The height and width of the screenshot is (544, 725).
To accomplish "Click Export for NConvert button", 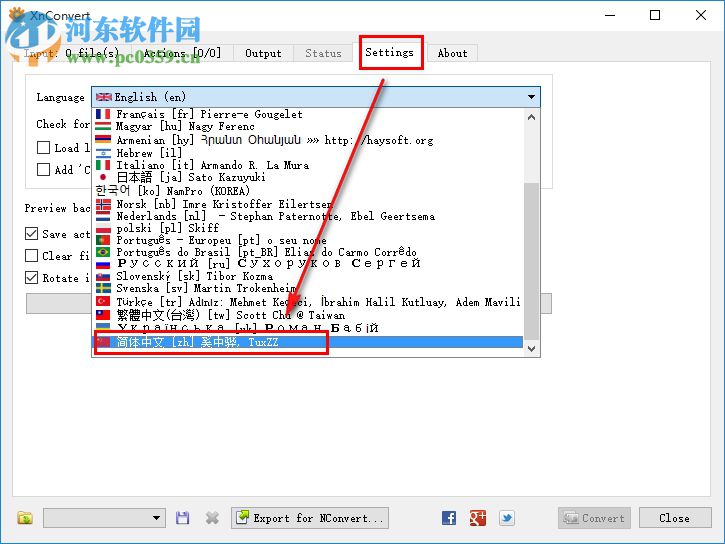I will coord(310,518).
